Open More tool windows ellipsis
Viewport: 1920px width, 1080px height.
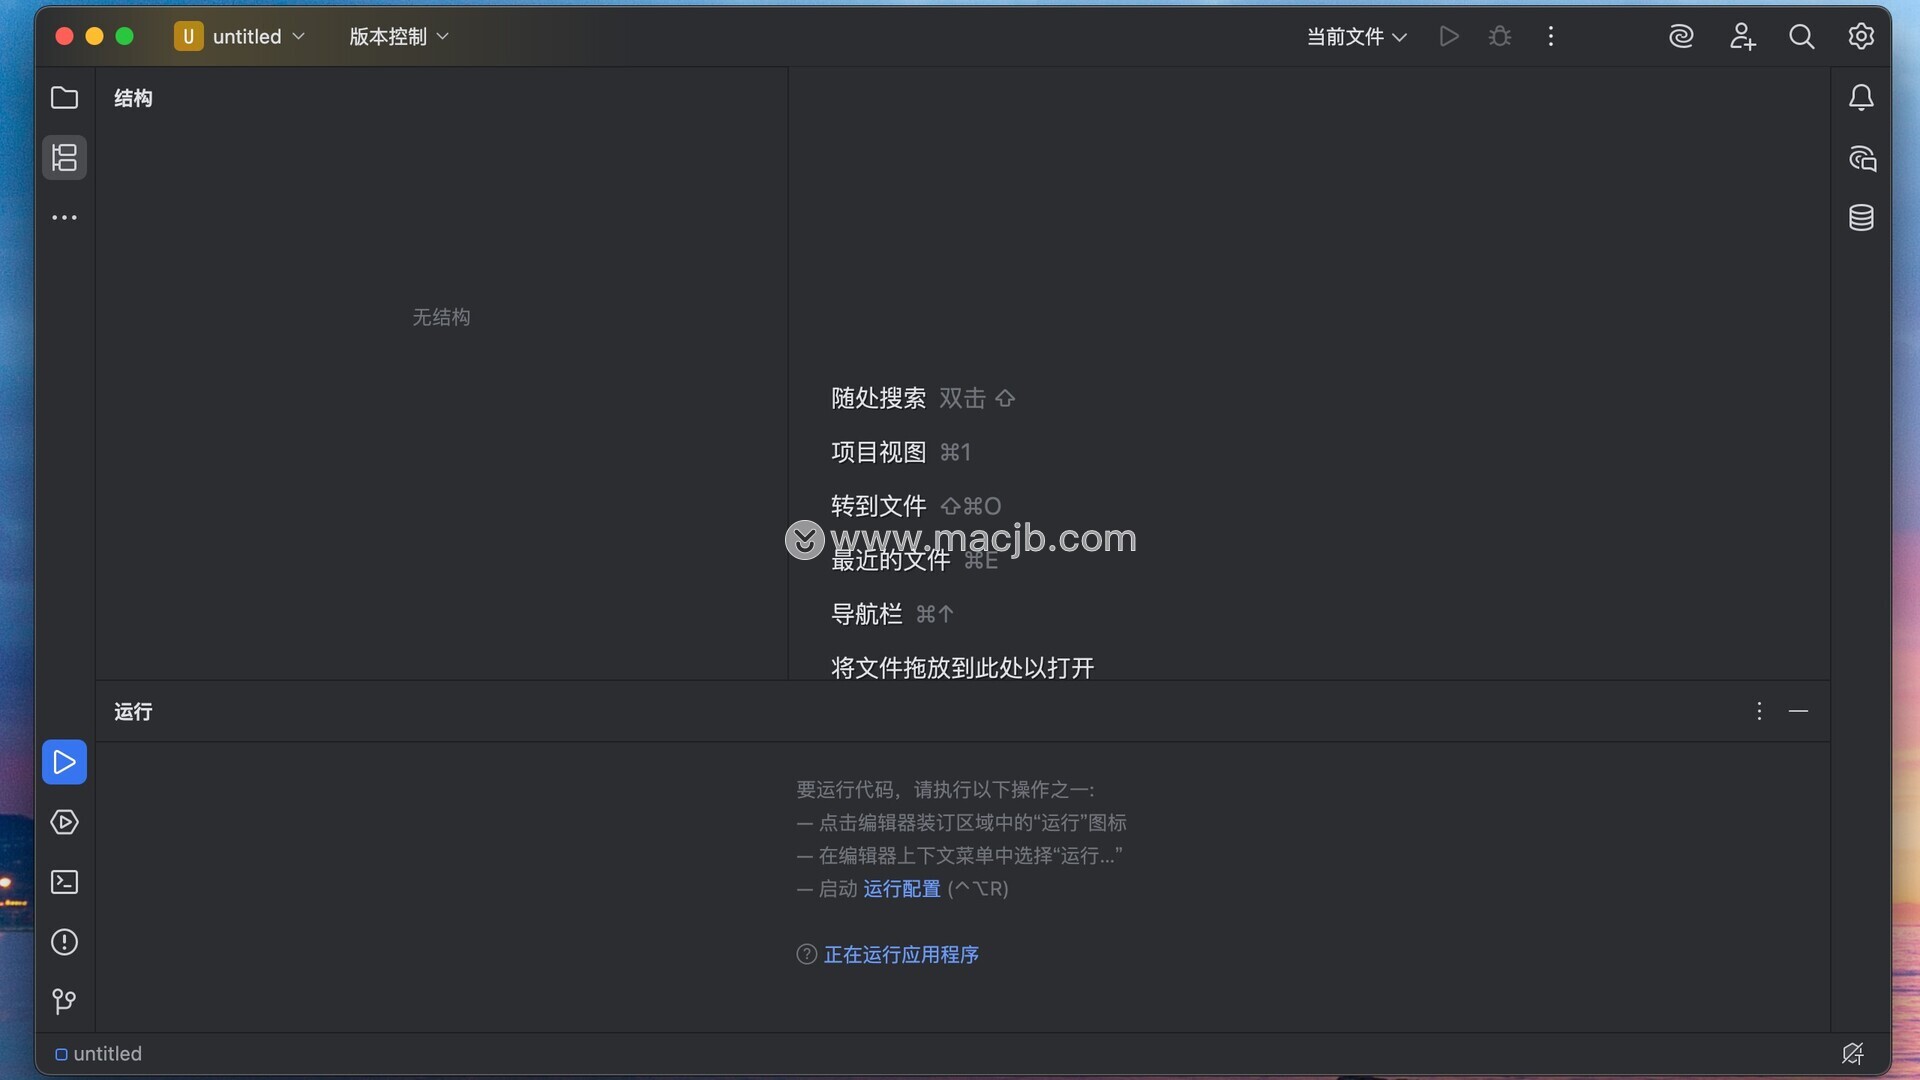(64, 217)
